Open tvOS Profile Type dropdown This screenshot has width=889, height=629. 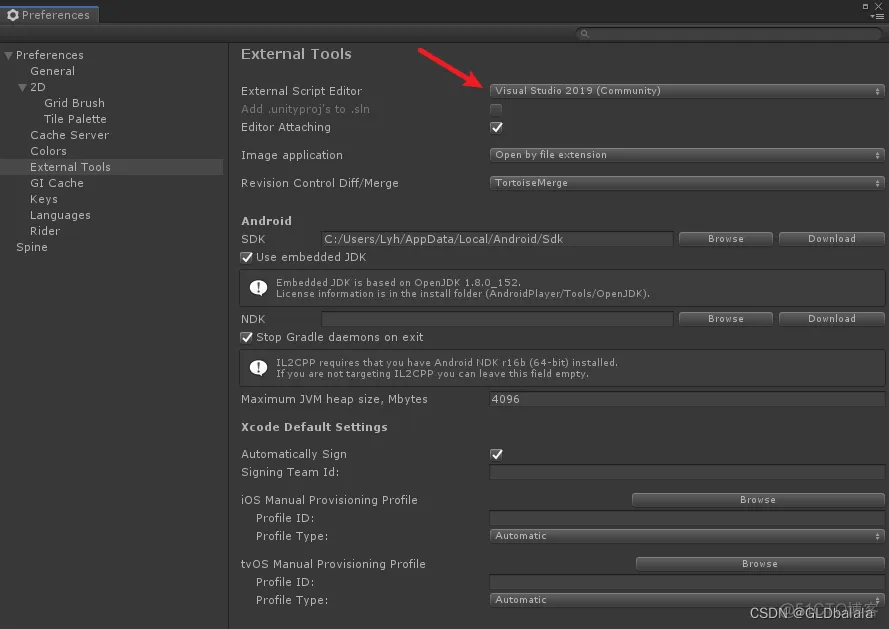click(687, 600)
